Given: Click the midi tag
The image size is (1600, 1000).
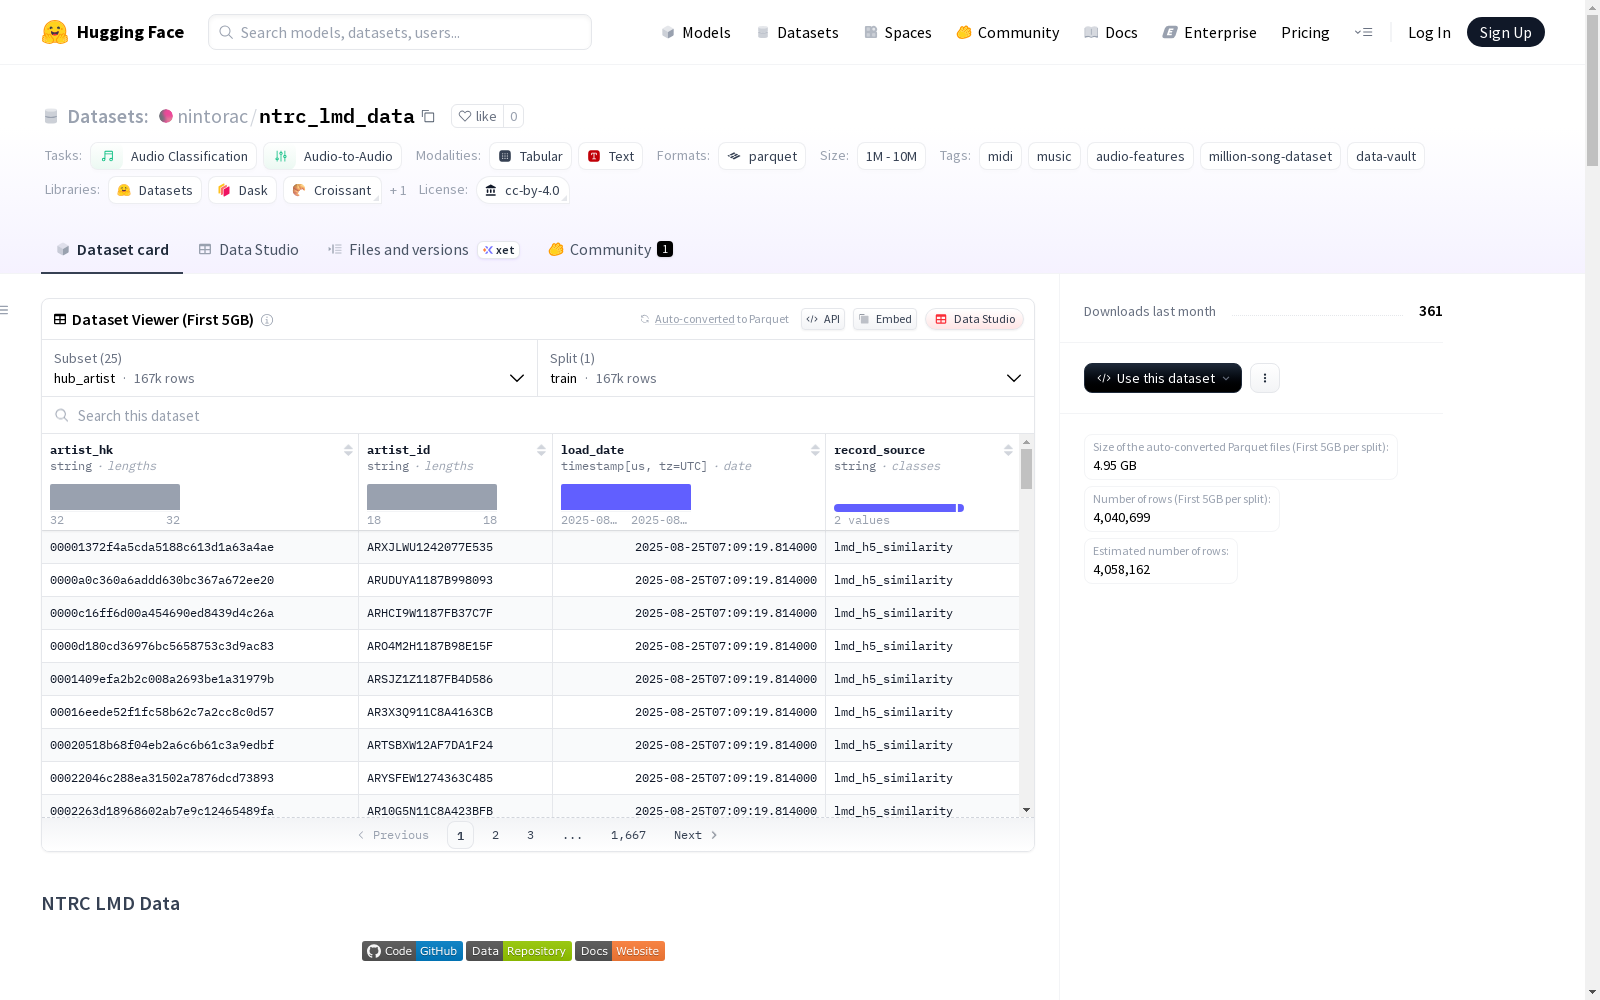Looking at the screenshot, I should 1000,156.
